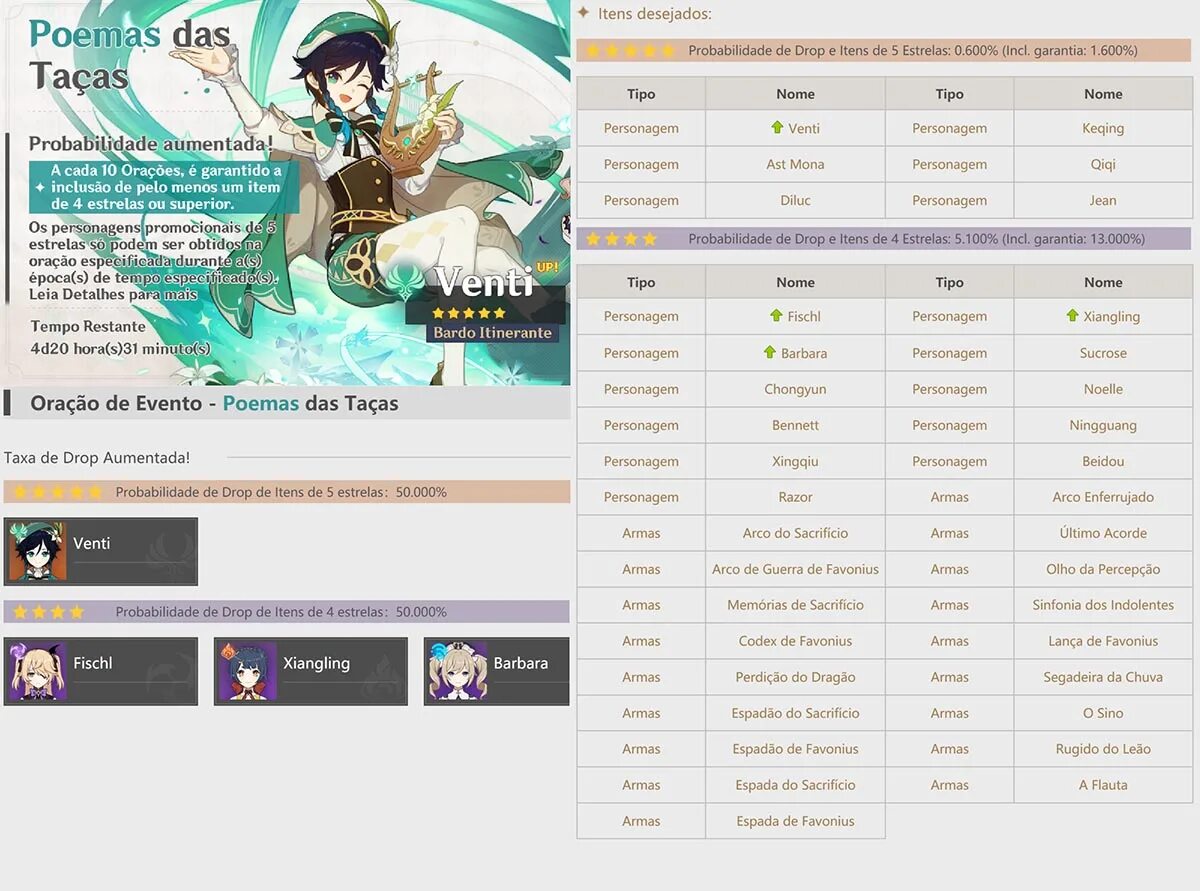Viewport: 1200px width, 891px height.
Task: Click the Memórias de Sacrifício cell
Action: coord(795,605)
